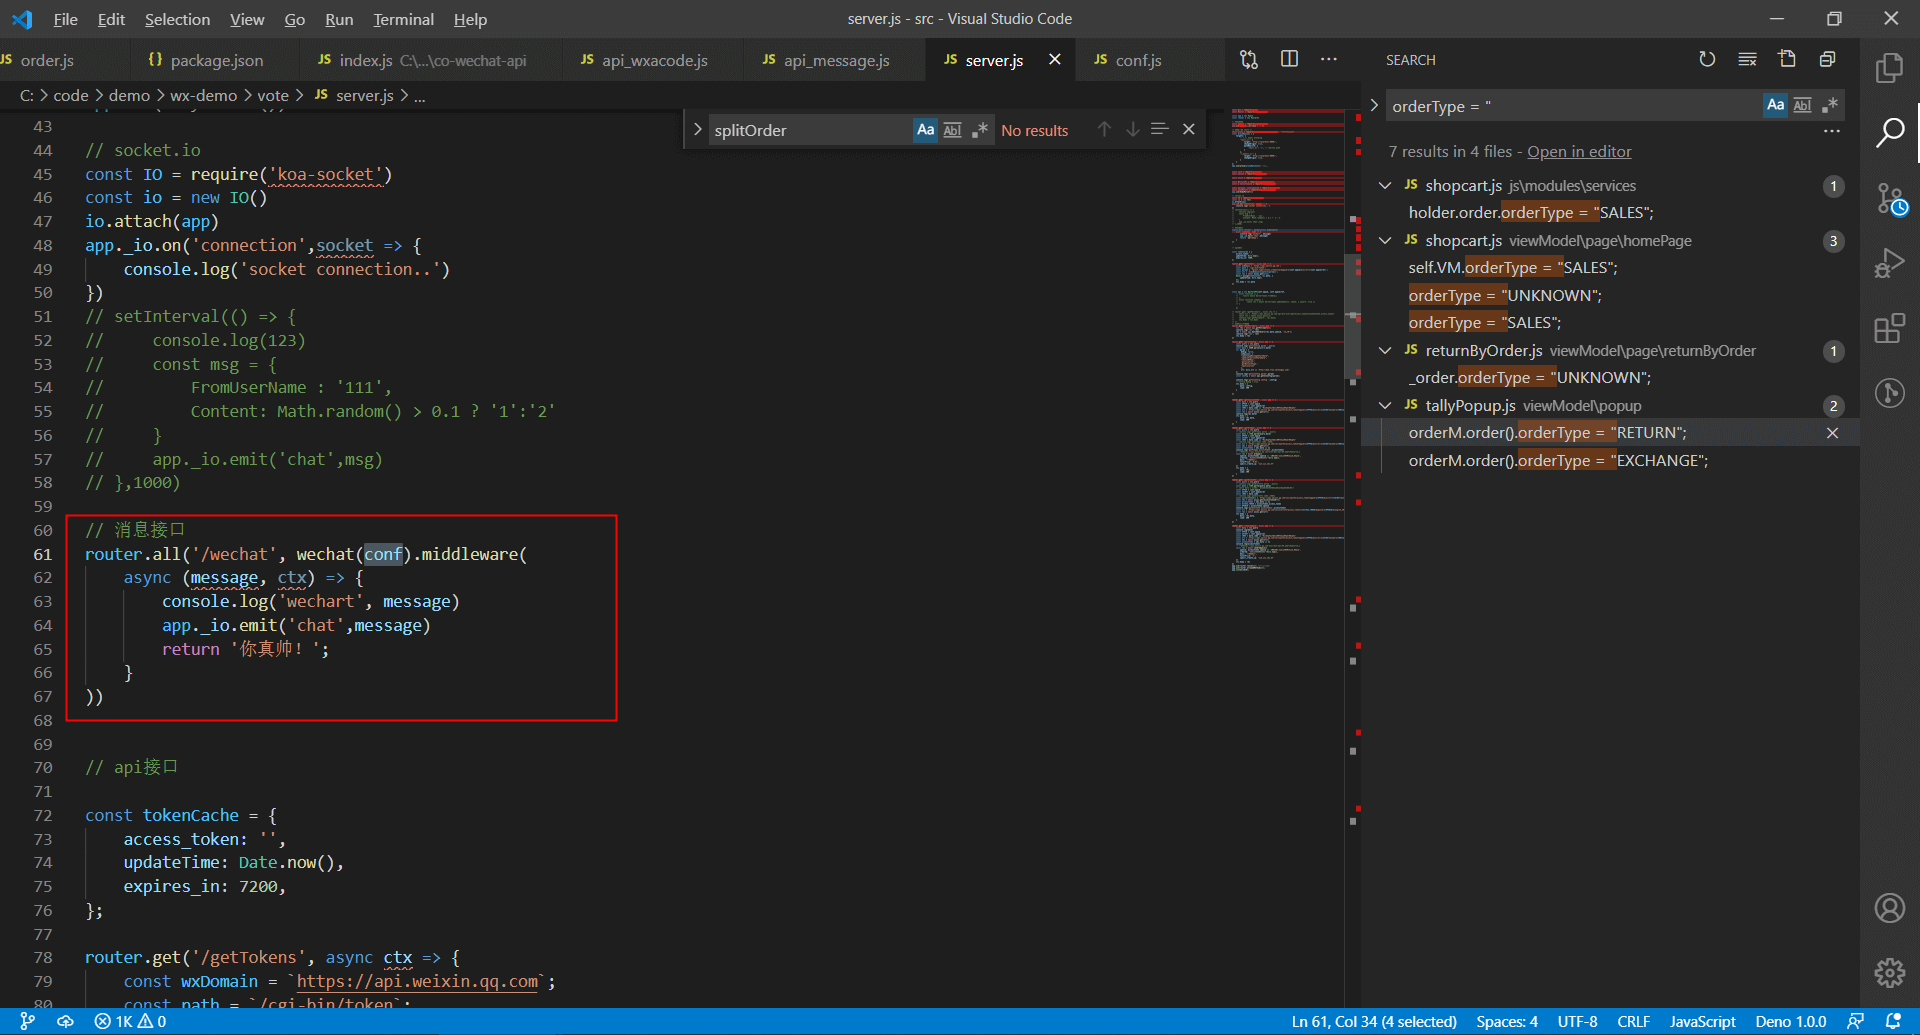Open editor More Actions menu
This screenshot has width=1920, height=1035.
coord(1329,60)
